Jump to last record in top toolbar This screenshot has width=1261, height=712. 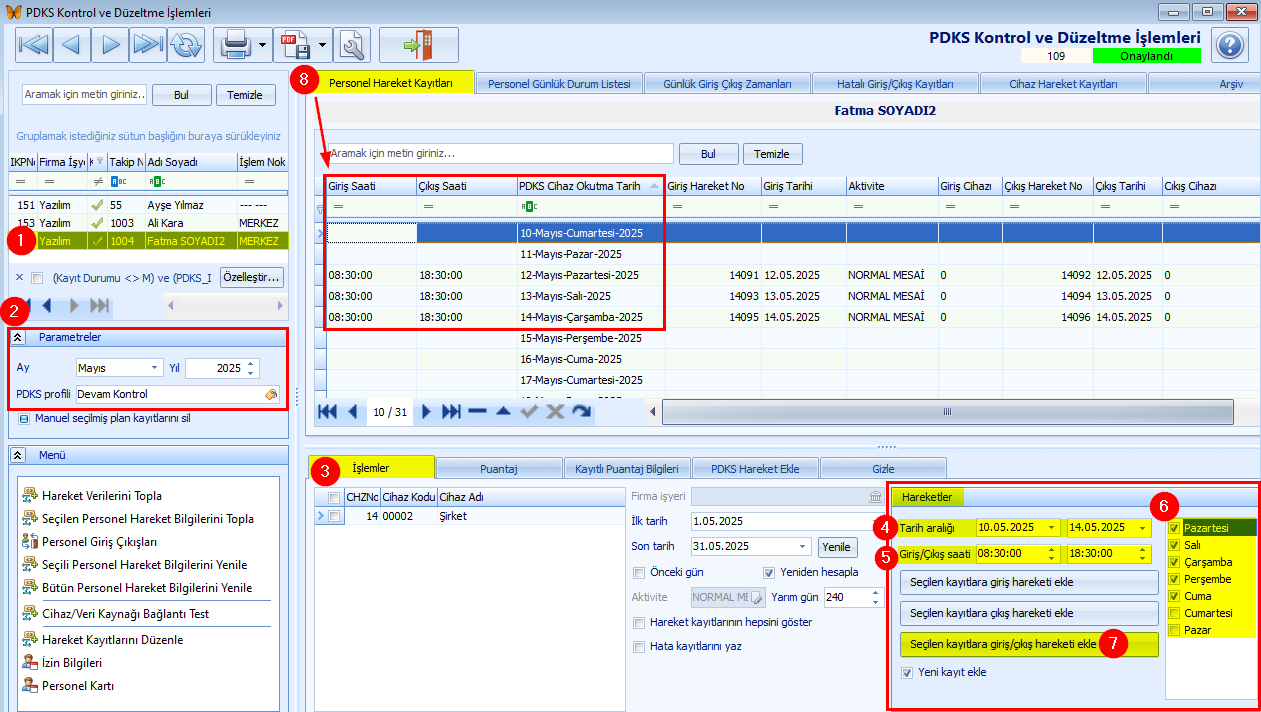coord(148,45)
